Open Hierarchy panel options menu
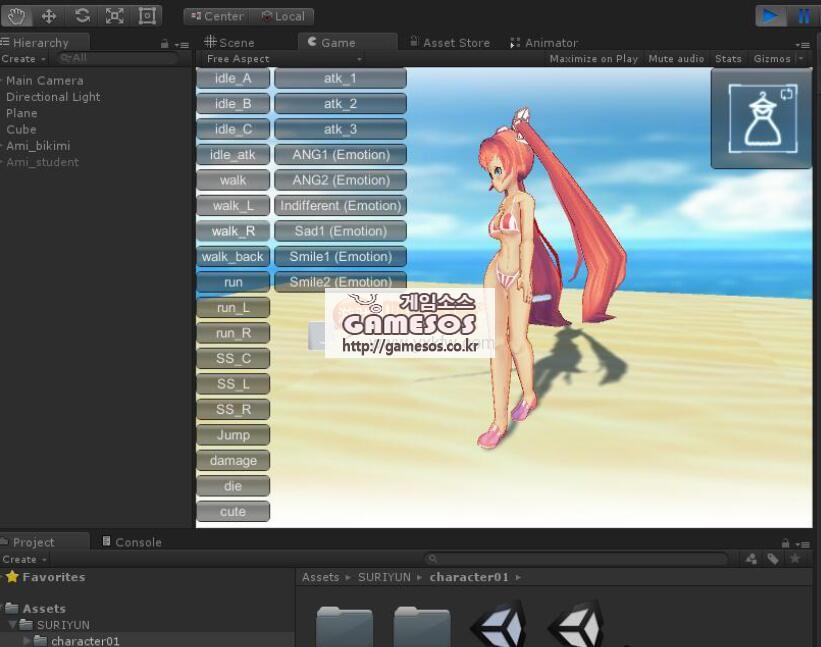 click(182, 44)
